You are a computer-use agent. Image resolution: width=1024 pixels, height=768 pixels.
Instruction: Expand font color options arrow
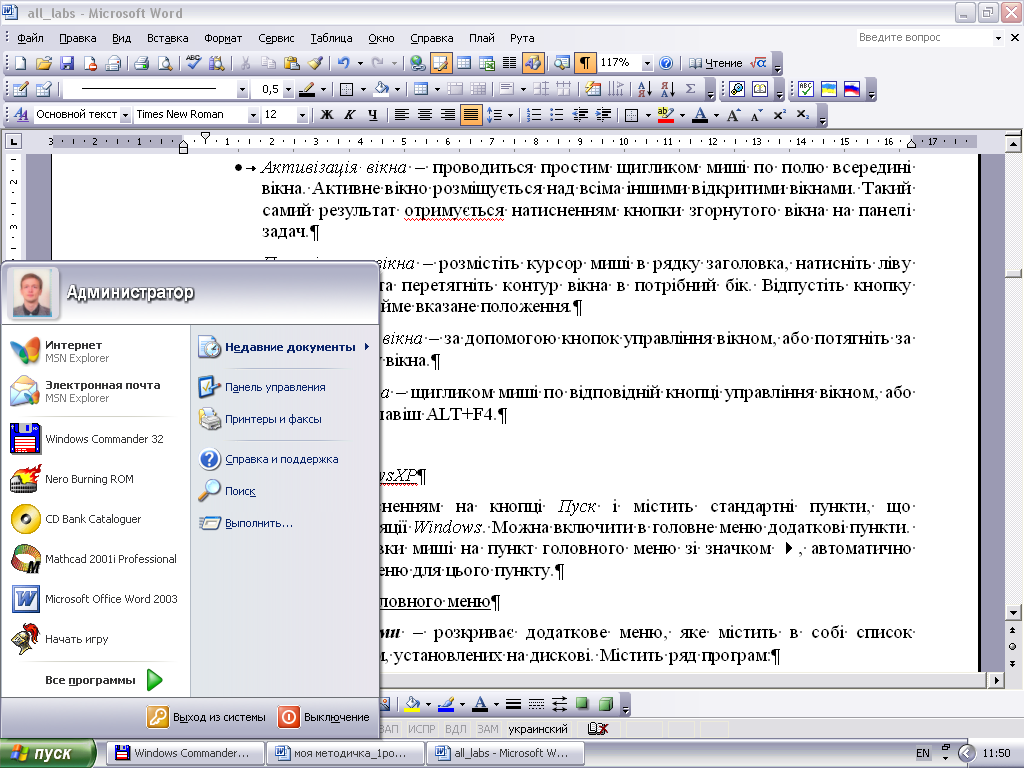coord(716,115)
